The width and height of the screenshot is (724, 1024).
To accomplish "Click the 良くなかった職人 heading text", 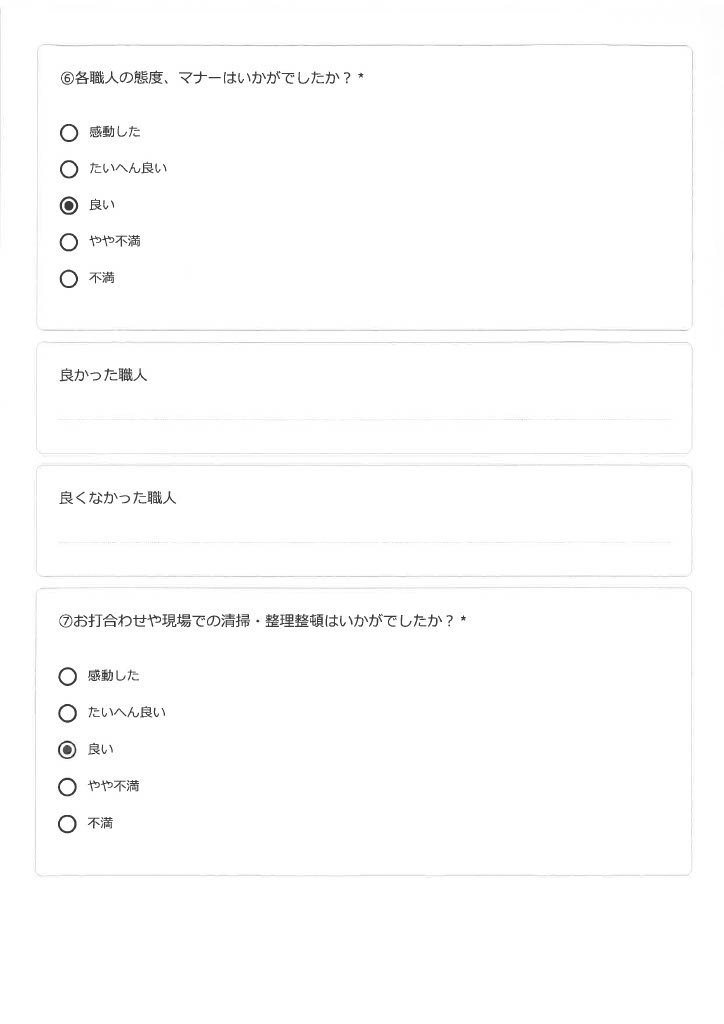I will tap(118, 498).
